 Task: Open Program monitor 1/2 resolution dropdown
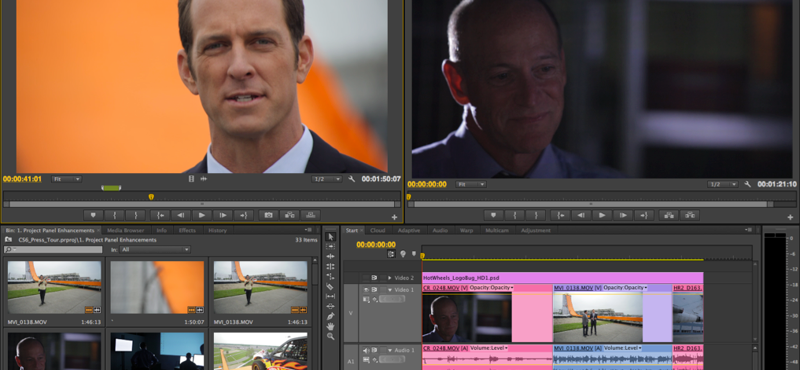tap(722, 184)
